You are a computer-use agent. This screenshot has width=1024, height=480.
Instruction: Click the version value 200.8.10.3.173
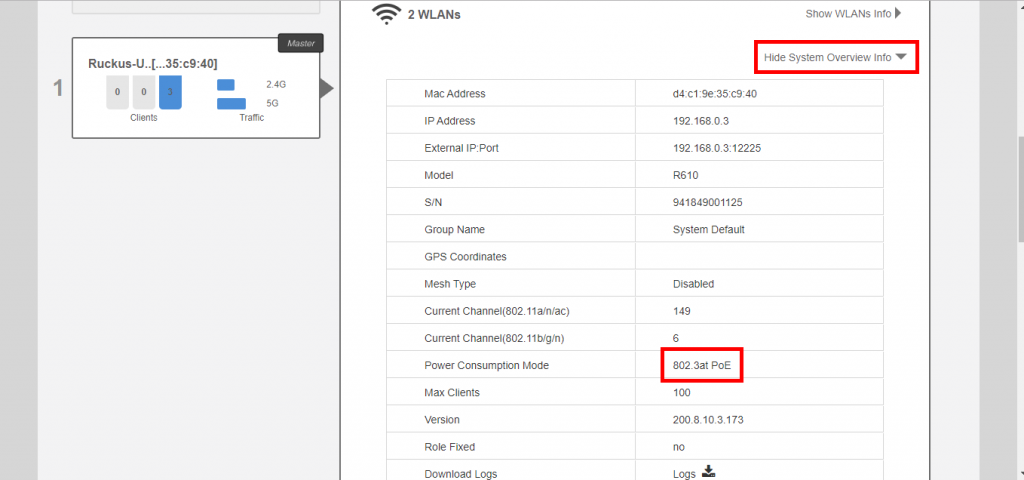point(714,420)
